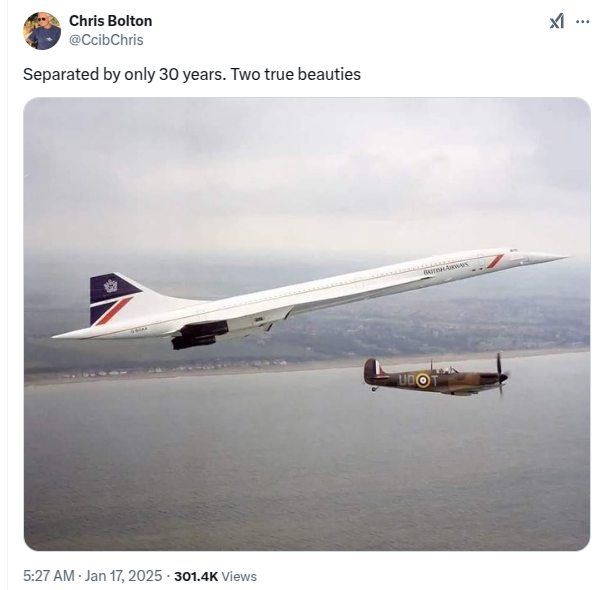Click Chris Bolton's profile avatar
The width and height of the screenshot is (604, 590).
pos(42,31)
